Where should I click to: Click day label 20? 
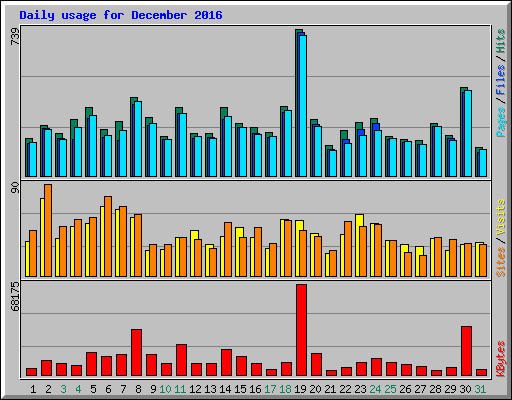[315, 389]
